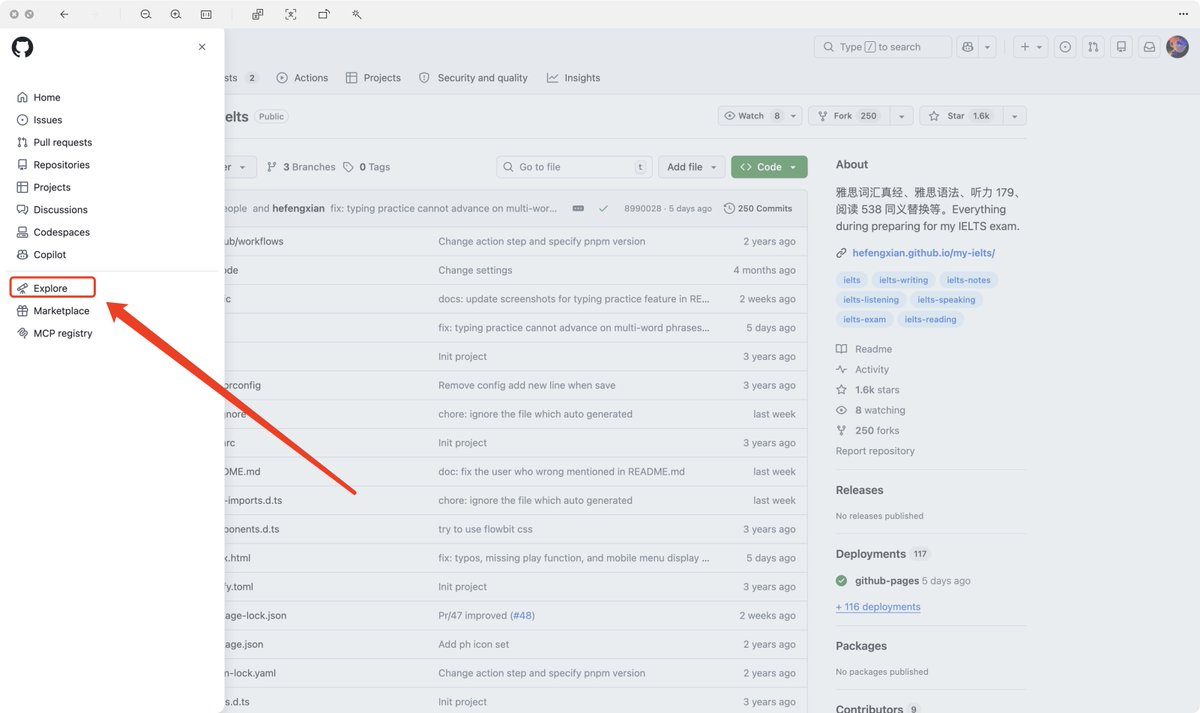Click the magic wand toolbar icon
Screen dimensions: 1200x713
click(357, 14)
